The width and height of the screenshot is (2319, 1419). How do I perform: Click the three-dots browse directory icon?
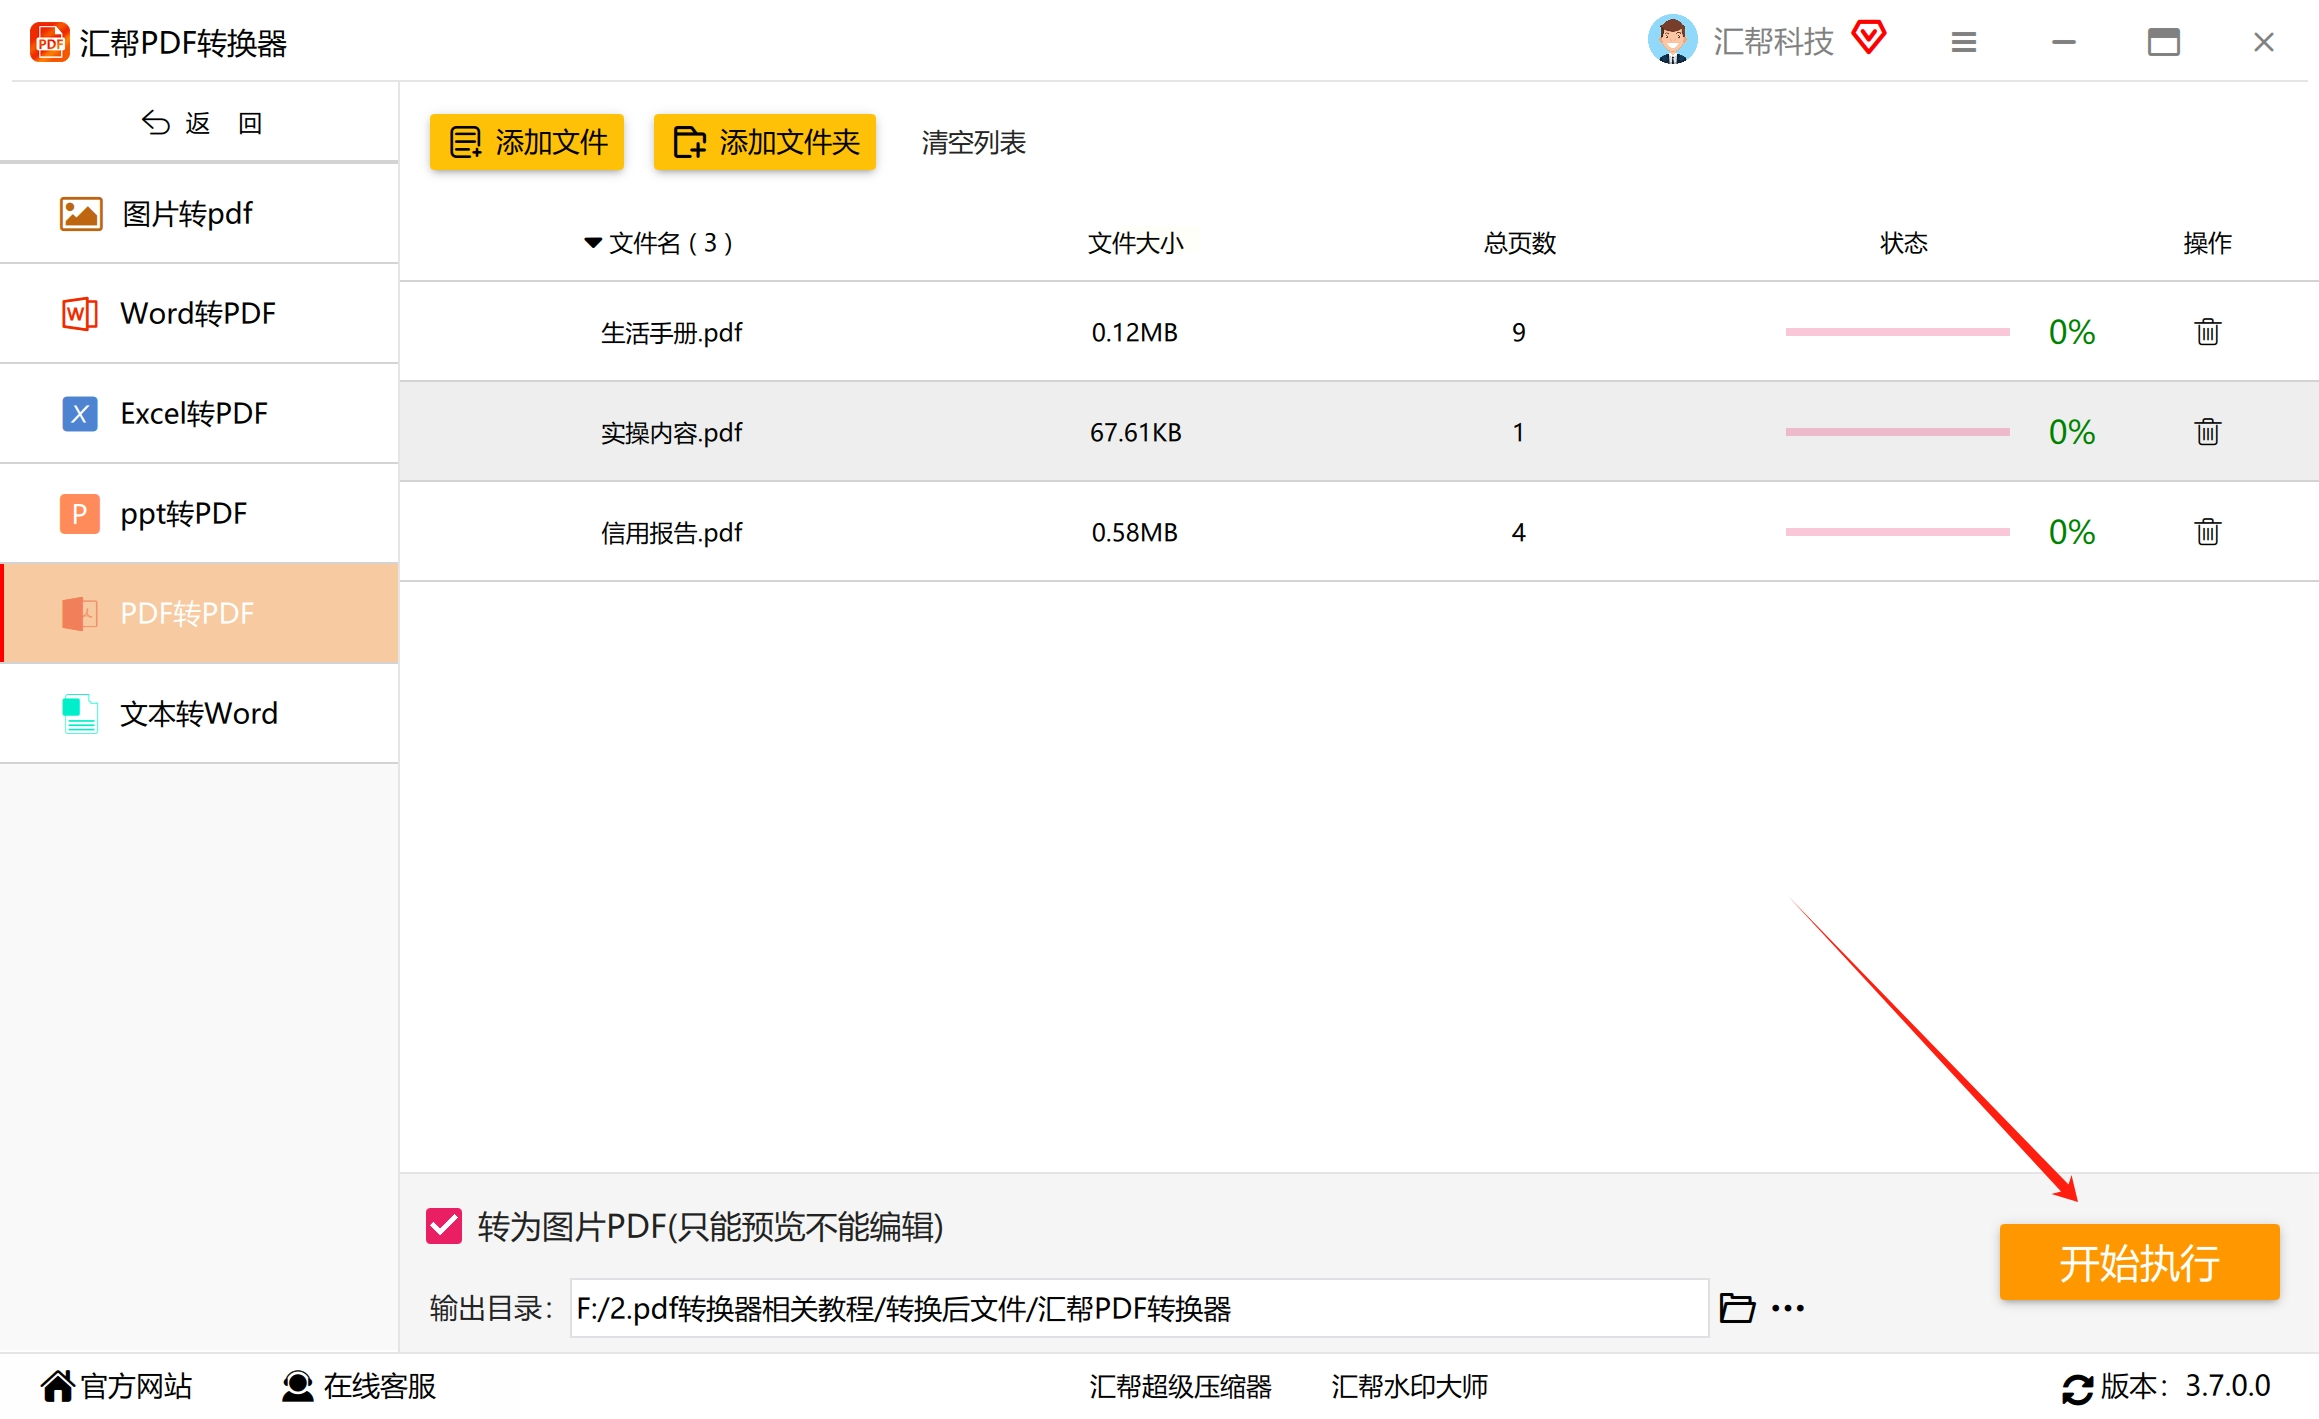[1787, 1308]
